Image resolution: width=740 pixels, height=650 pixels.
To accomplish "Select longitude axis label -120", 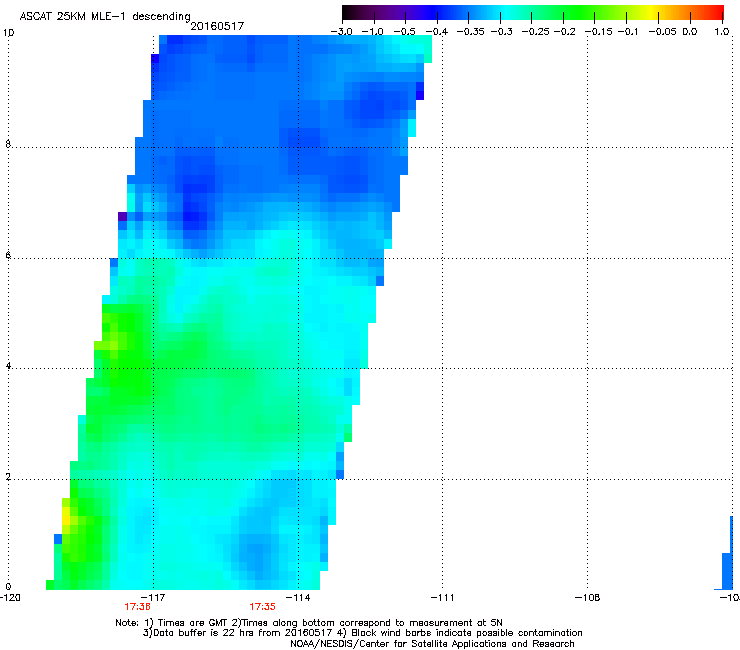I will click(x=10, y=598).
